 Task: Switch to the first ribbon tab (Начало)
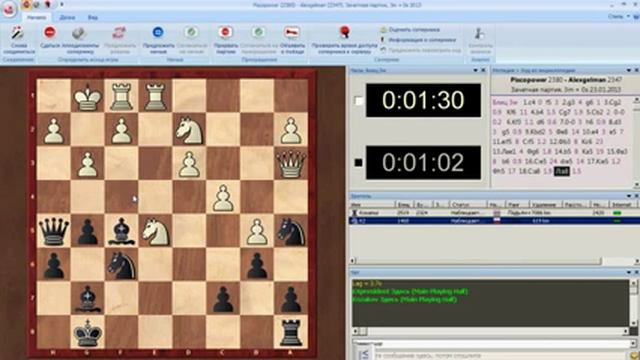[36, 18]
